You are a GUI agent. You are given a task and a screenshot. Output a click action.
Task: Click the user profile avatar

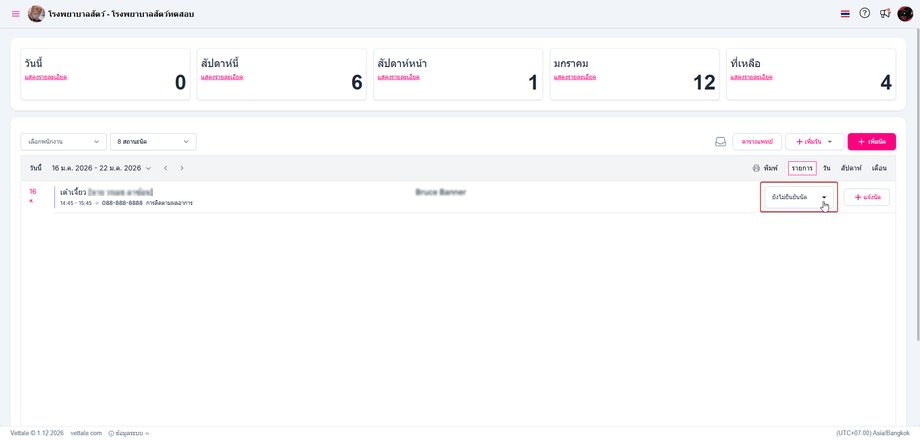(x=905, y=13)
